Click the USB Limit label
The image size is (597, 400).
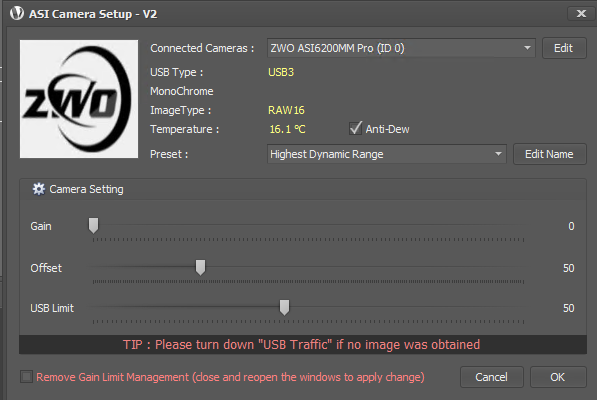tap(52, 308)
